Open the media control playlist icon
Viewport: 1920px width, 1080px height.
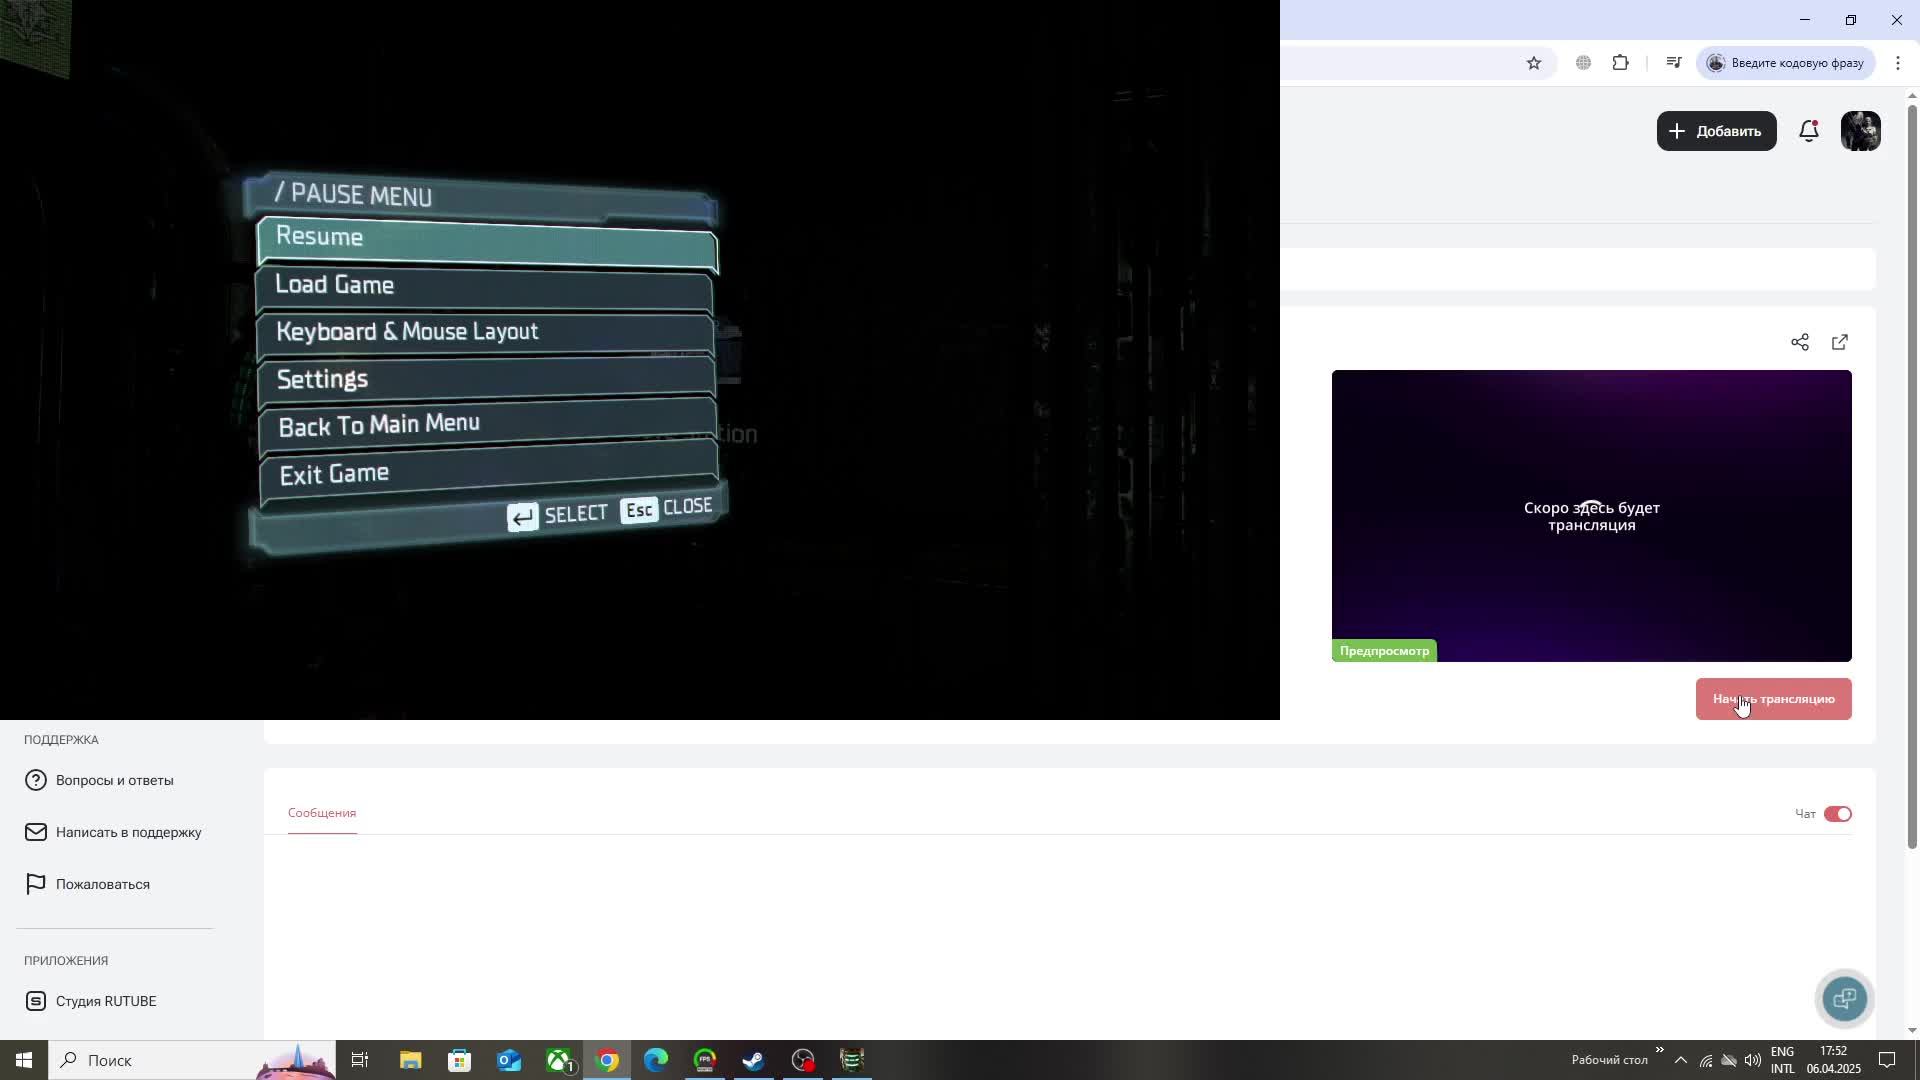click(1673, 63)
